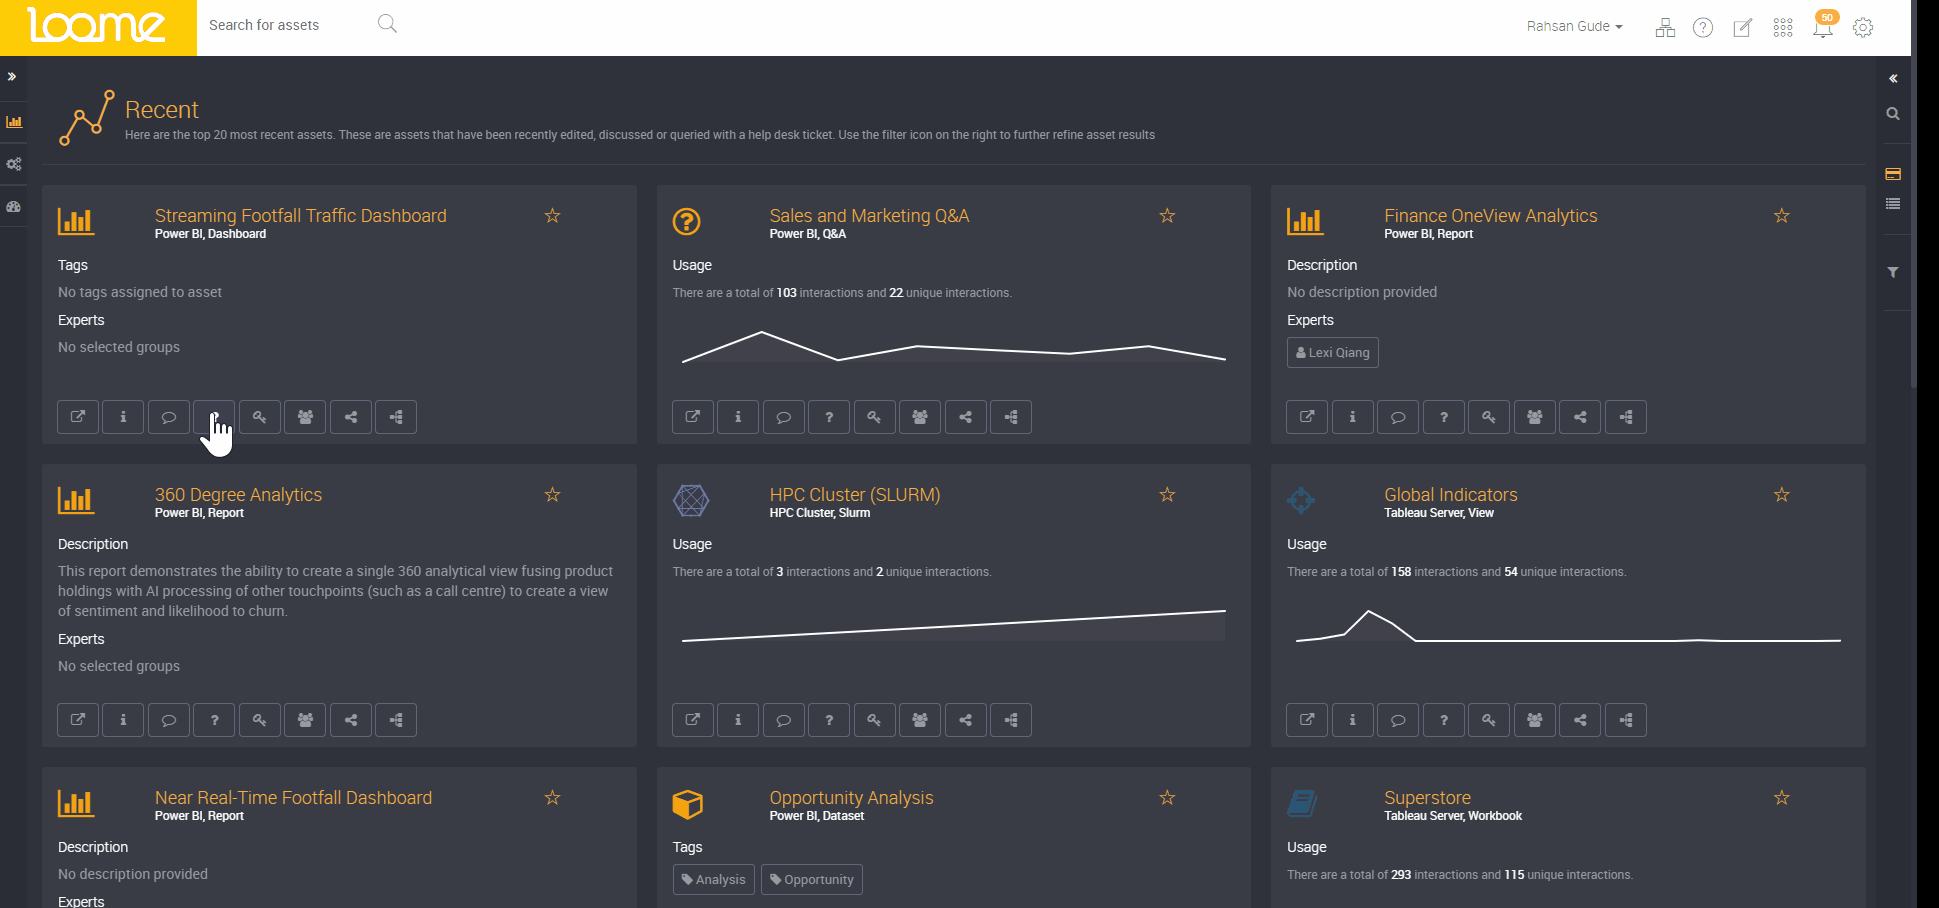Click the Opportunity tag

coord(812,880)
